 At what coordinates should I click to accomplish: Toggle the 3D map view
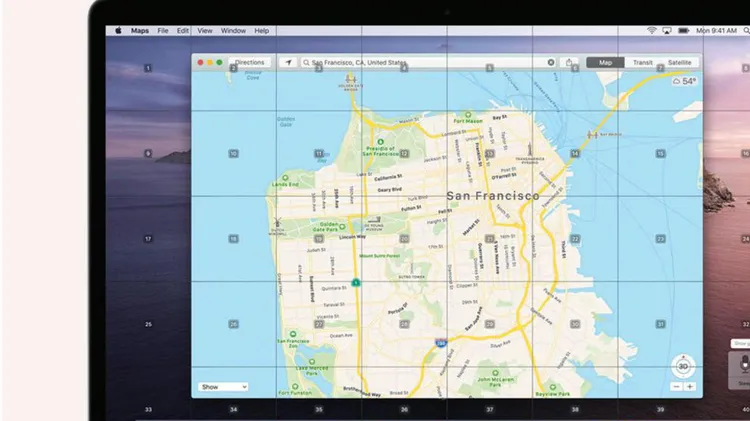683,366
